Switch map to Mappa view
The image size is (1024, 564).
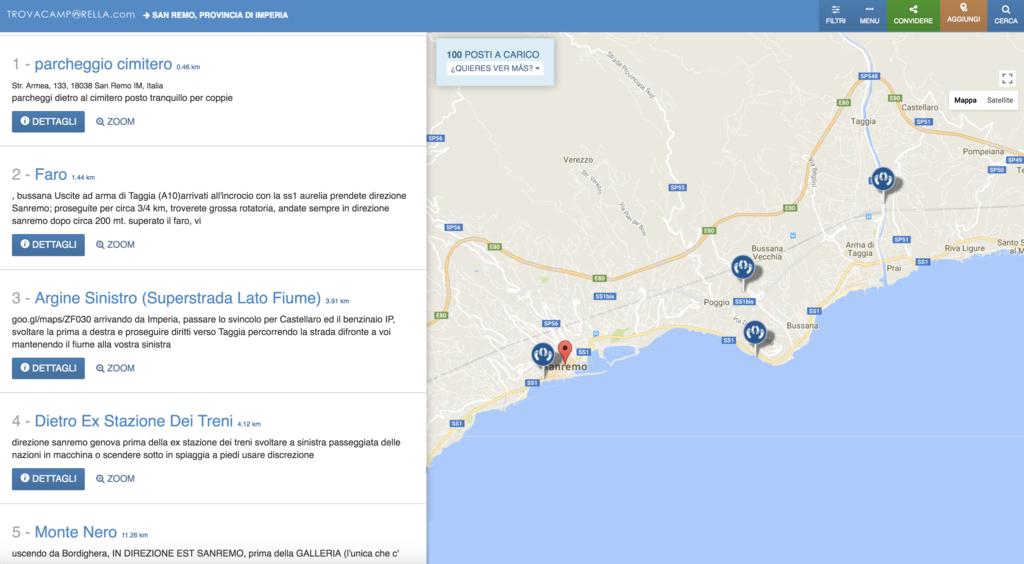[965, 100]
